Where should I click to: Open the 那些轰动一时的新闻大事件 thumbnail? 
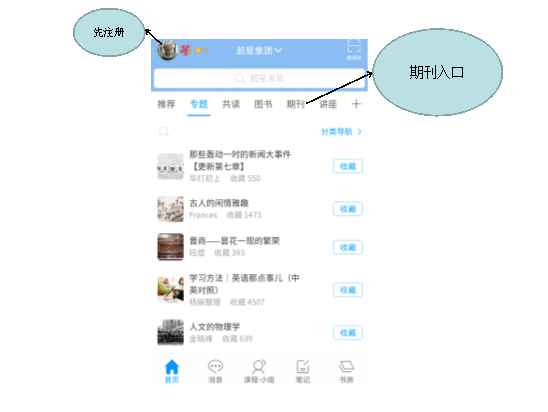point(171,166)
